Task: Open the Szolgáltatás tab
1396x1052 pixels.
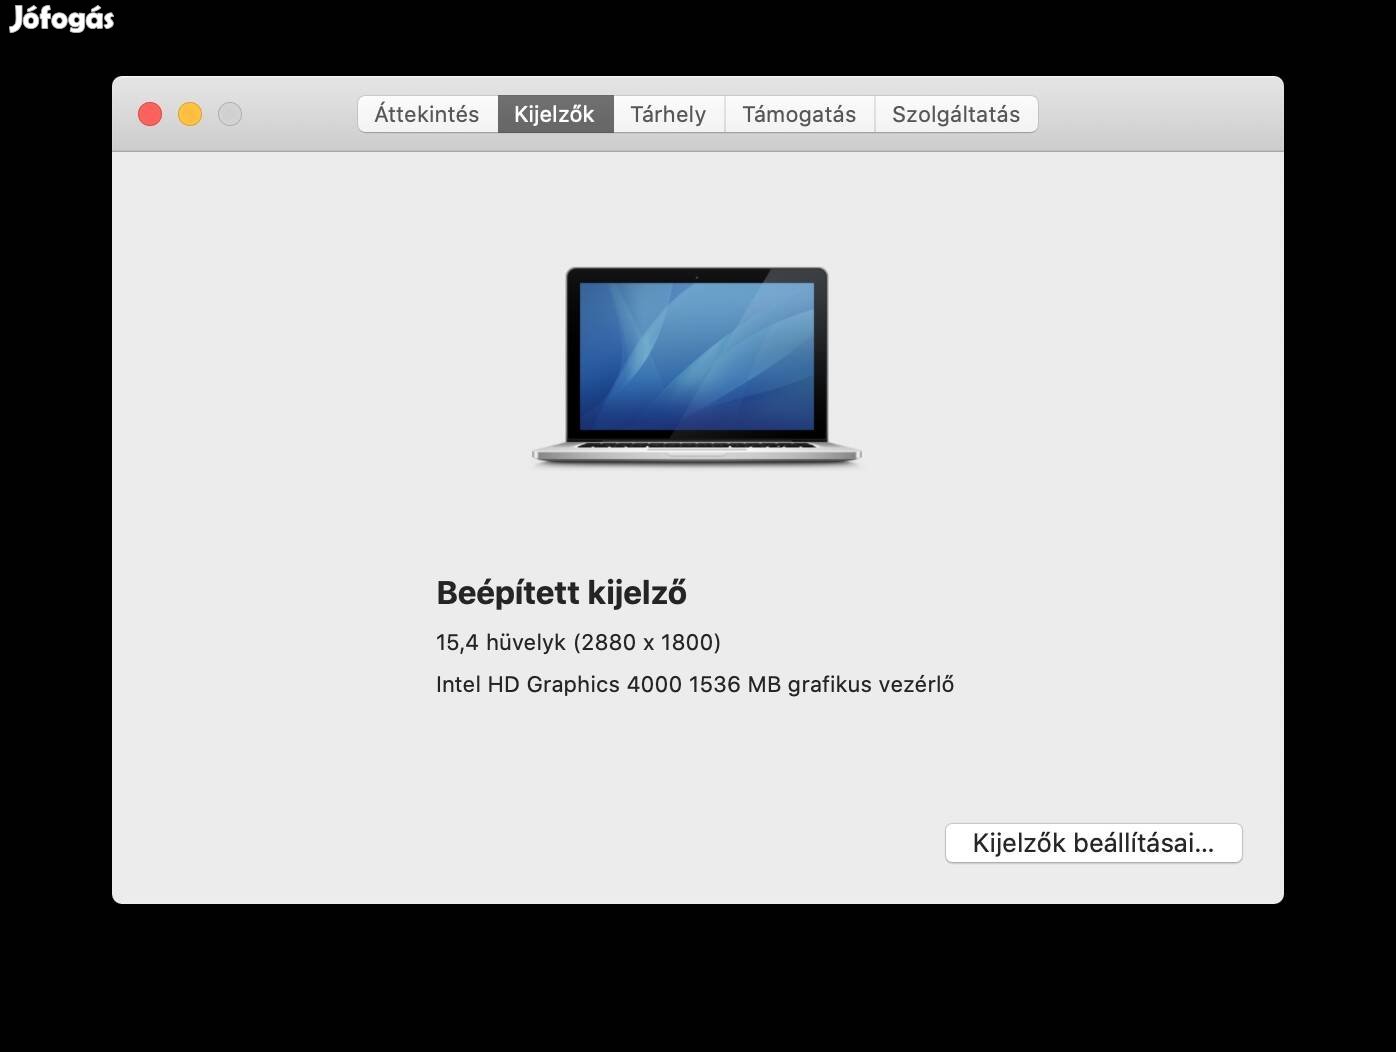Action: (x=956, y=114)
